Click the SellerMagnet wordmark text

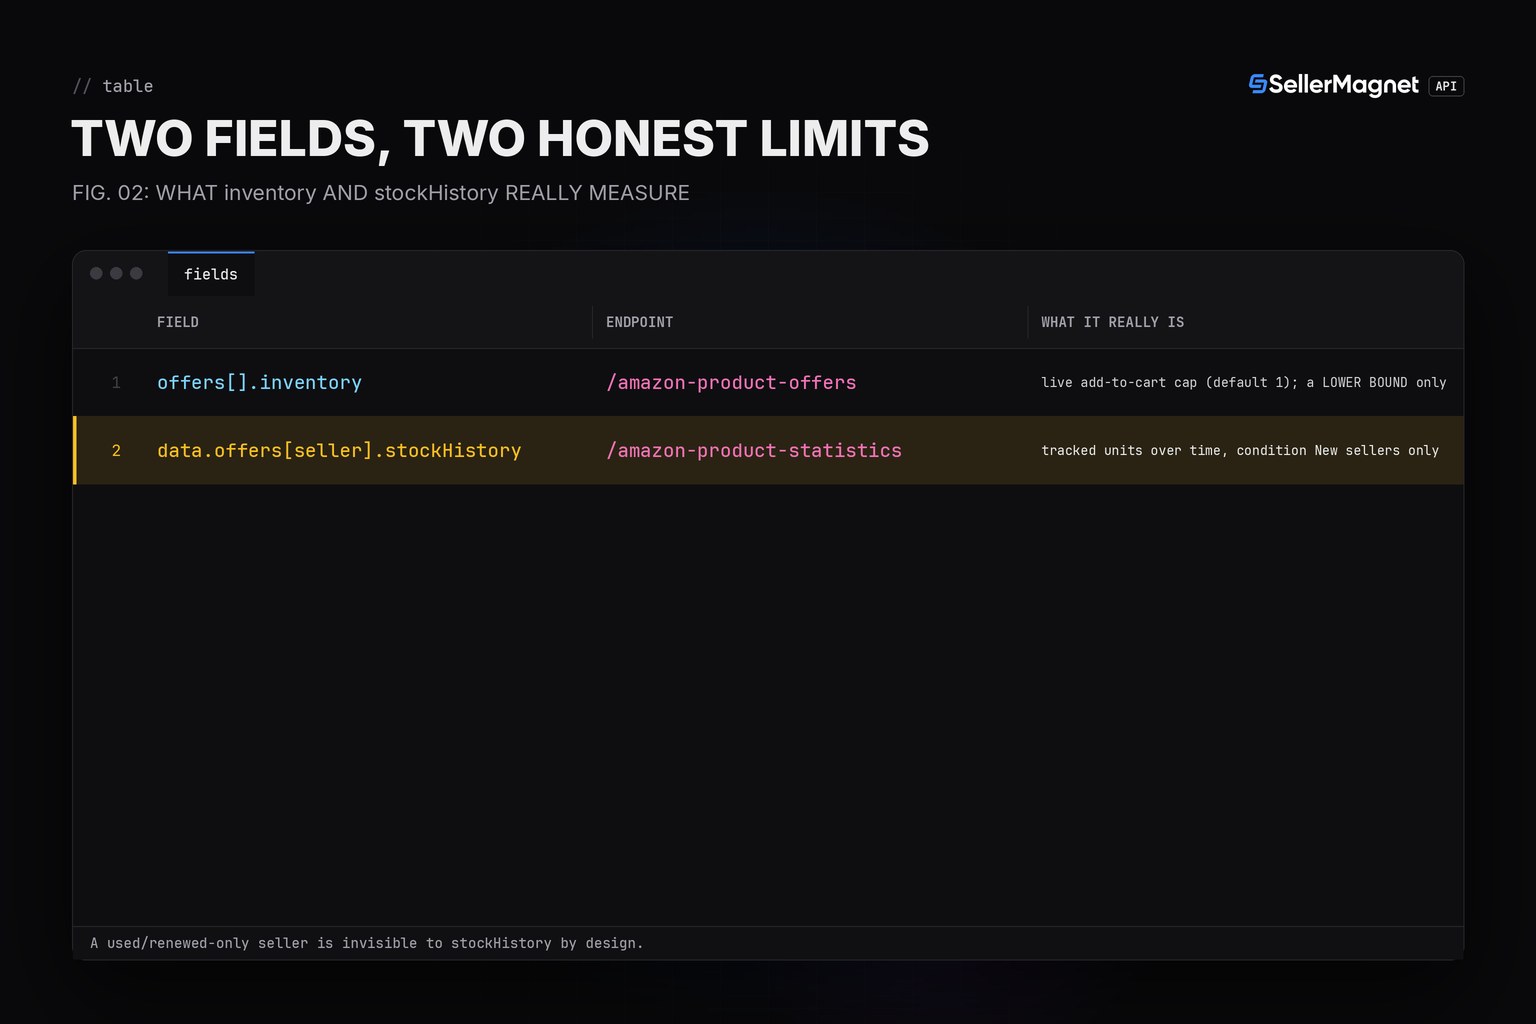click(1343, 85)
